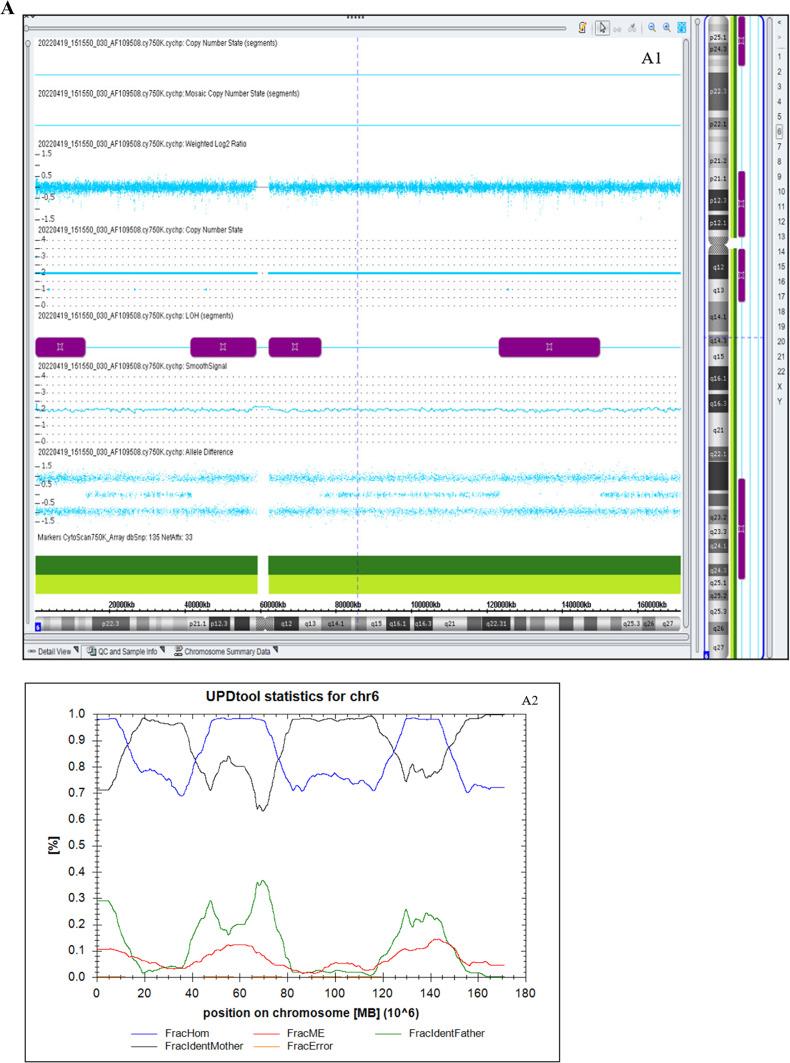The width and height of the screenshot is (790, 1063).
Task: Click the SmoothSignal track label
Action: pyautogui.click(x=132, y=366)
